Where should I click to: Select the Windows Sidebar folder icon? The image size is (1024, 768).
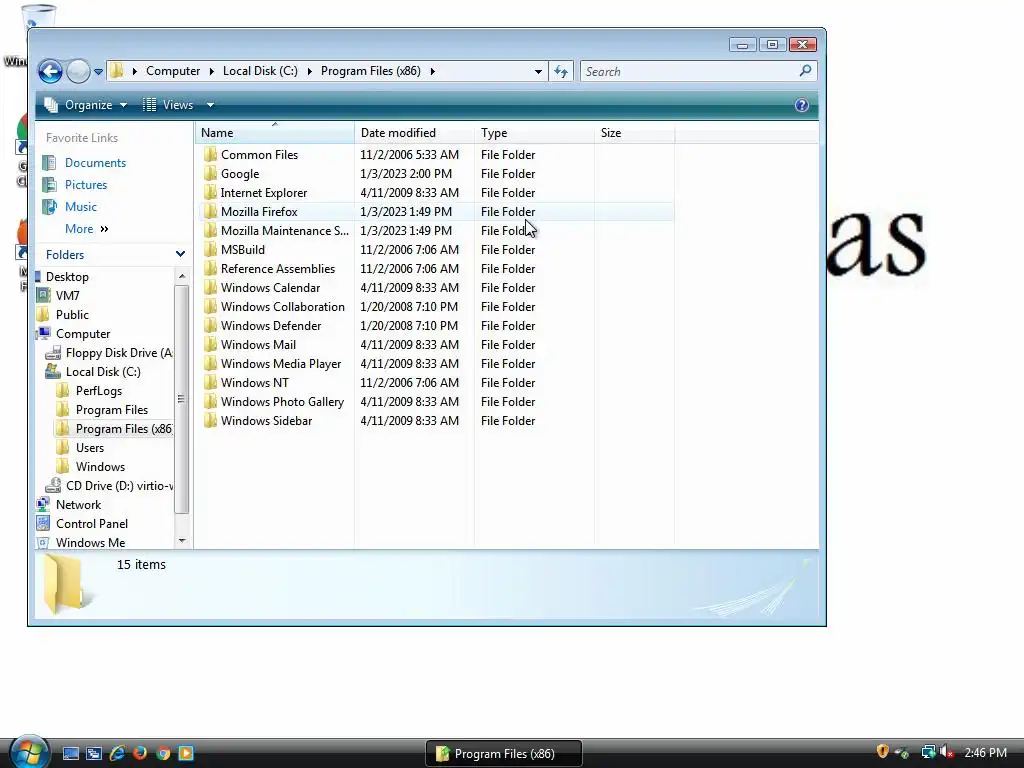(210, 420)
